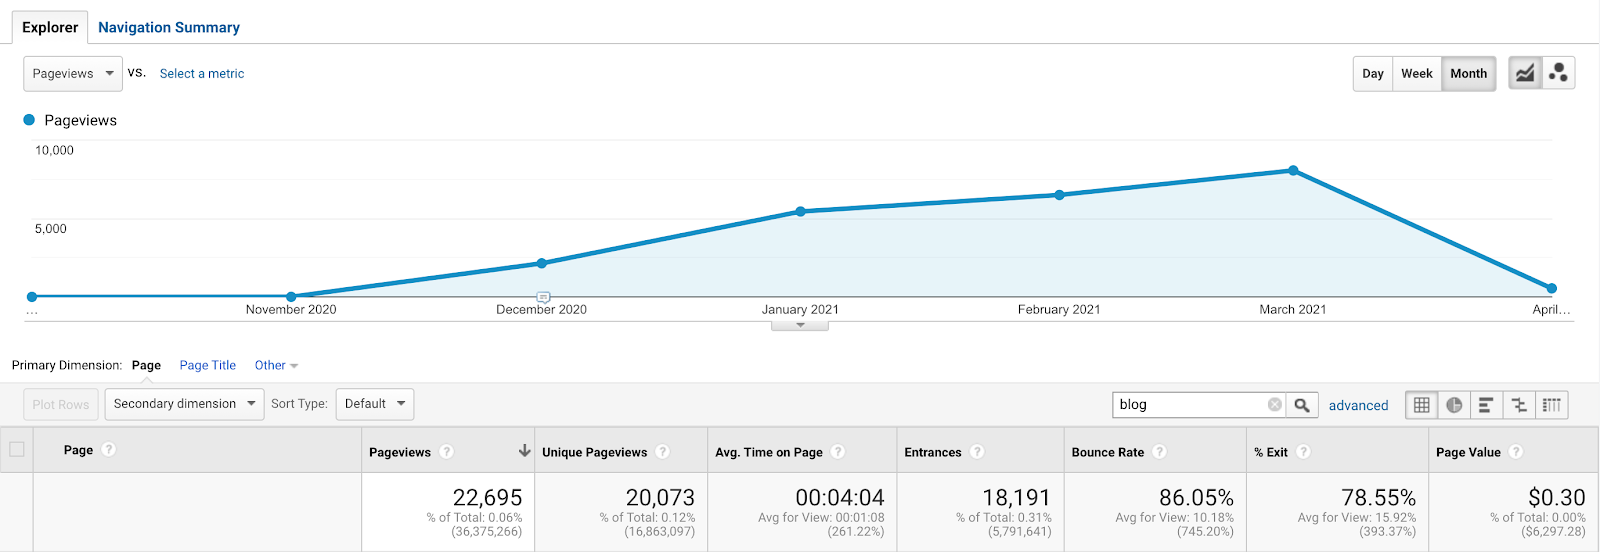Set primary dimension to Page
The height and width of the screenshot is (552, 1600).
click(146, 365)
